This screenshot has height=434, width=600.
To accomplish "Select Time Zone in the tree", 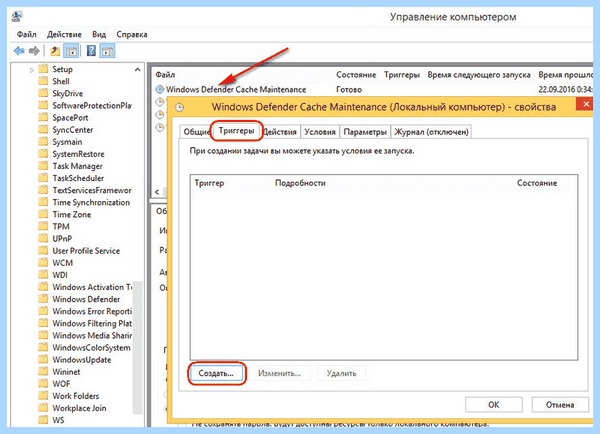I will click(72, 214).
